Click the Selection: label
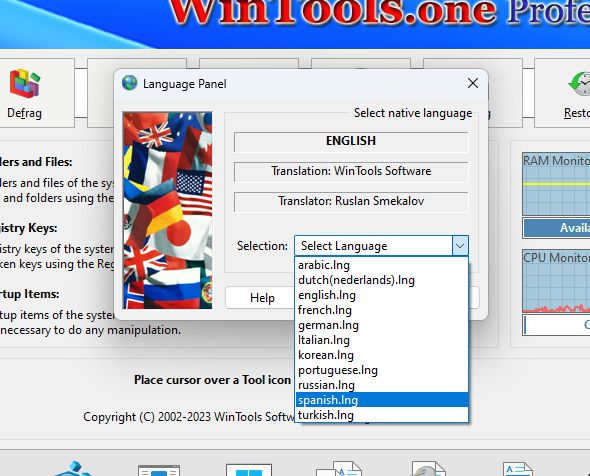Screen dimensions: 590x476 pos(262,246)
